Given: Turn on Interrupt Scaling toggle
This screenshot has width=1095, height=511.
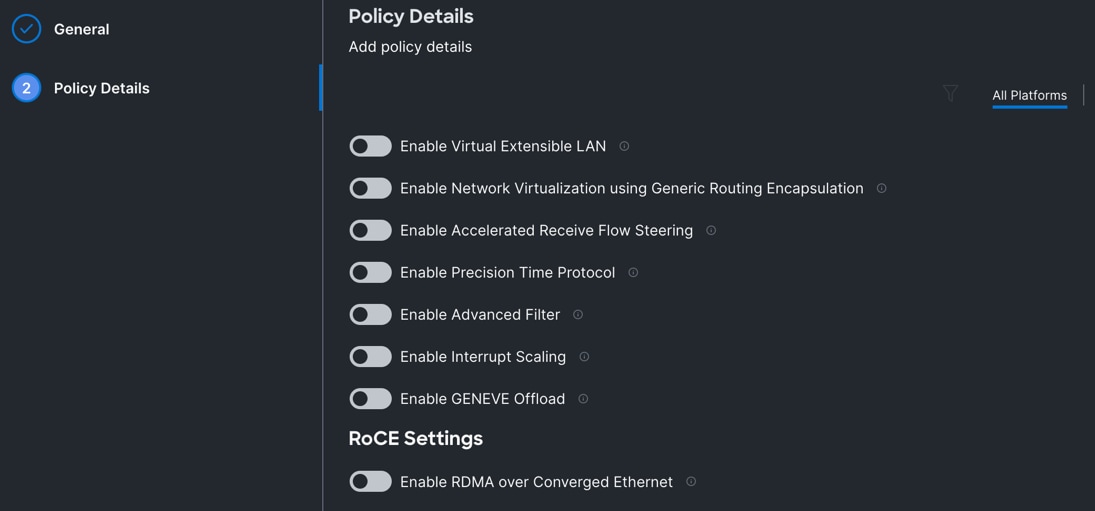Looking at the screenshot, I should tap(370, 356).
